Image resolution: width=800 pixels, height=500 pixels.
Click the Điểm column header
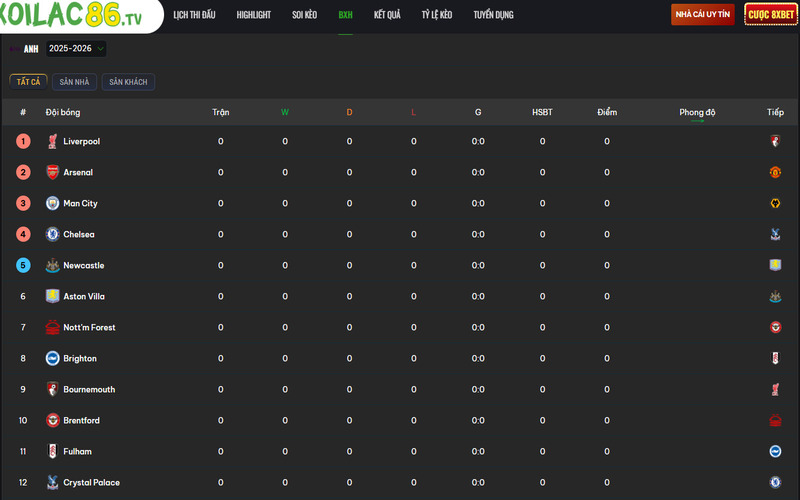(x=607, y=112)
